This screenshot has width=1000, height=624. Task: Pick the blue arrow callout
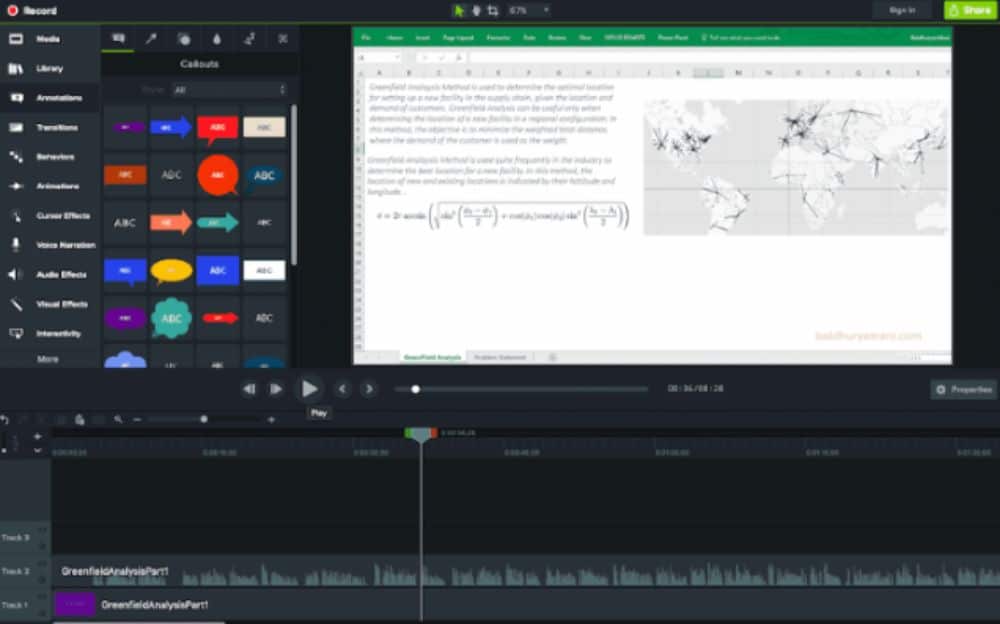(171, 127)
